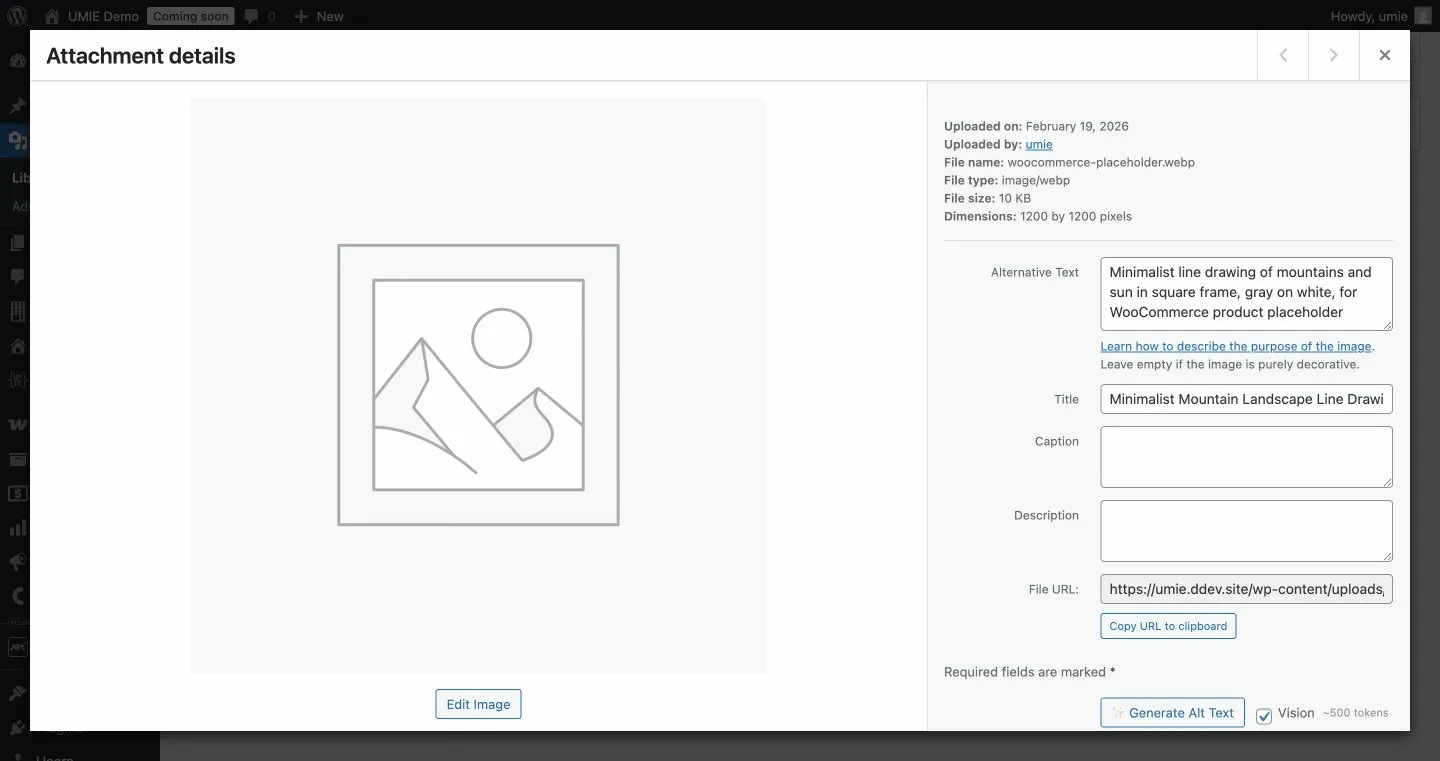
Task: Open WooCommerce via the Woo sidebar icon
Action: pyautogui.click(x=17, y=425)
